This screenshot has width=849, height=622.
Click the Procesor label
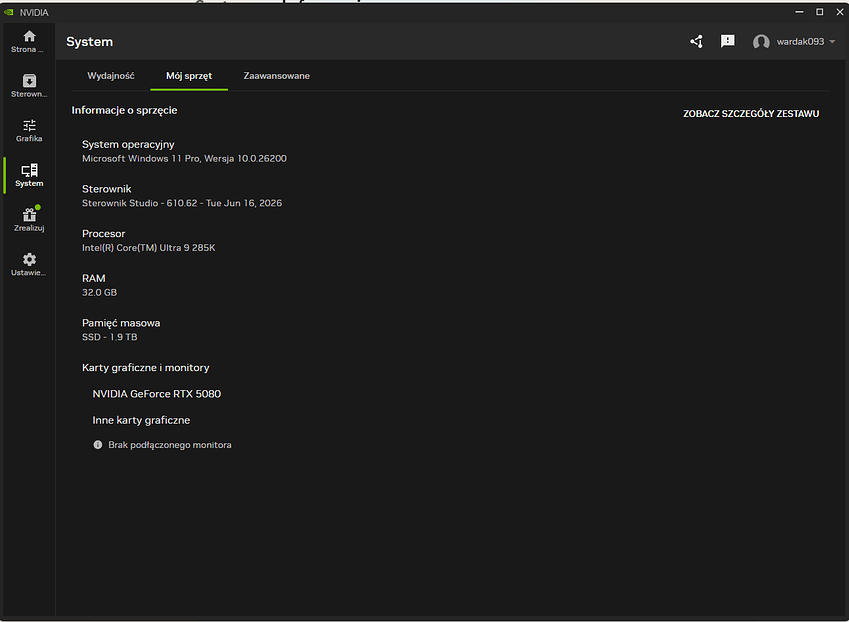coord(103,233)
